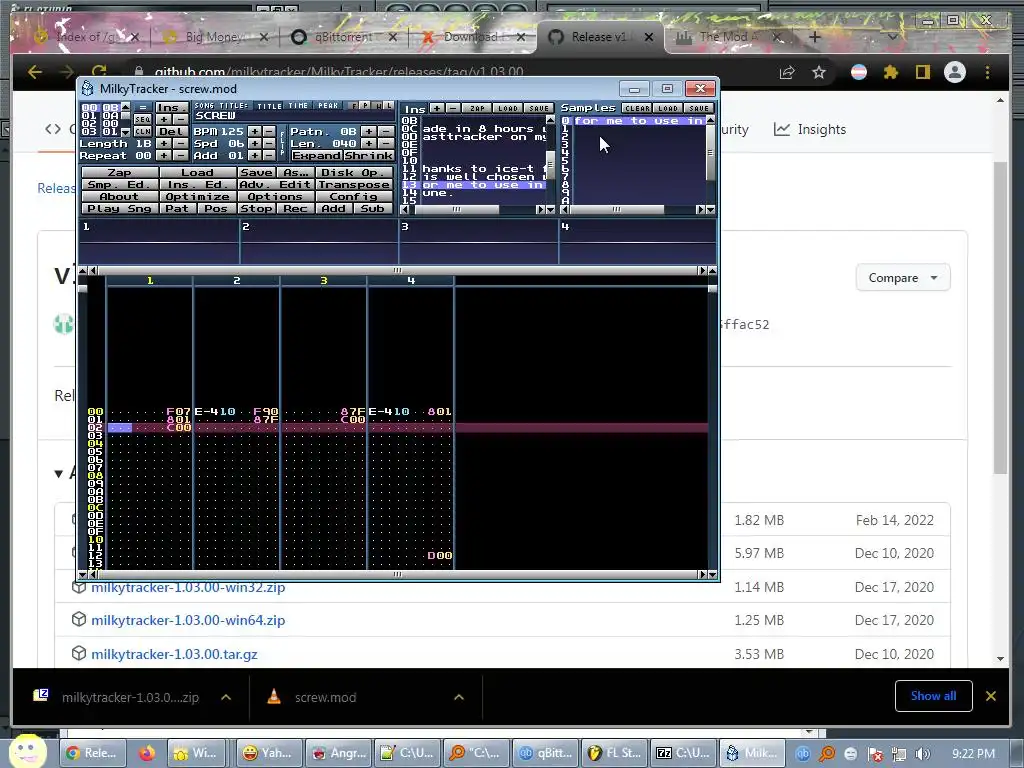Open the Sample Editor (Smp. Ed.)

pos(120,185)
